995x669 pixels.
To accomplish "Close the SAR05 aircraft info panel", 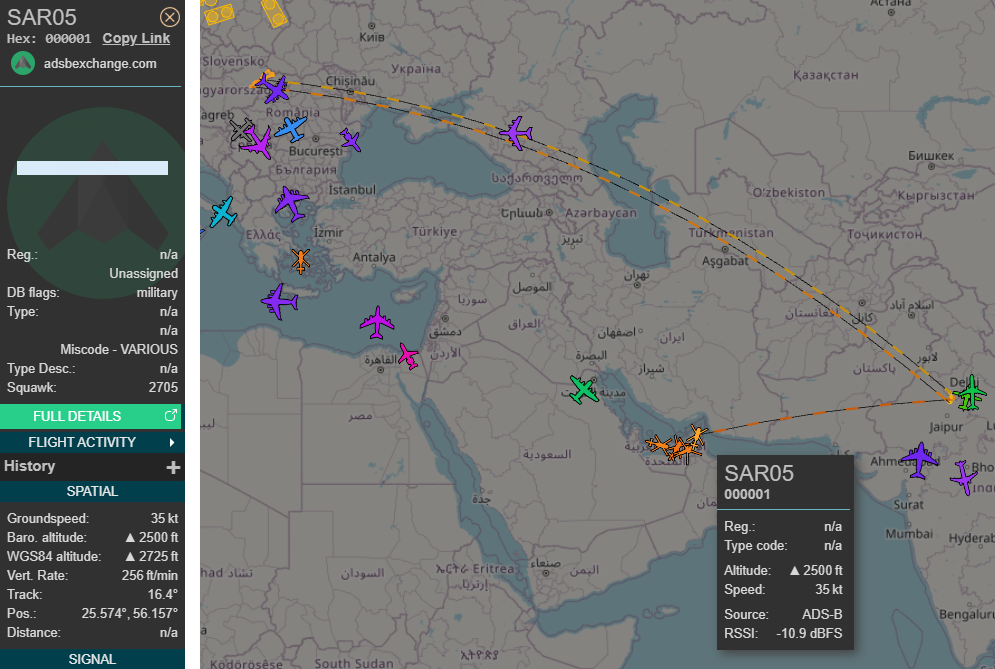I will pos(170,17).
